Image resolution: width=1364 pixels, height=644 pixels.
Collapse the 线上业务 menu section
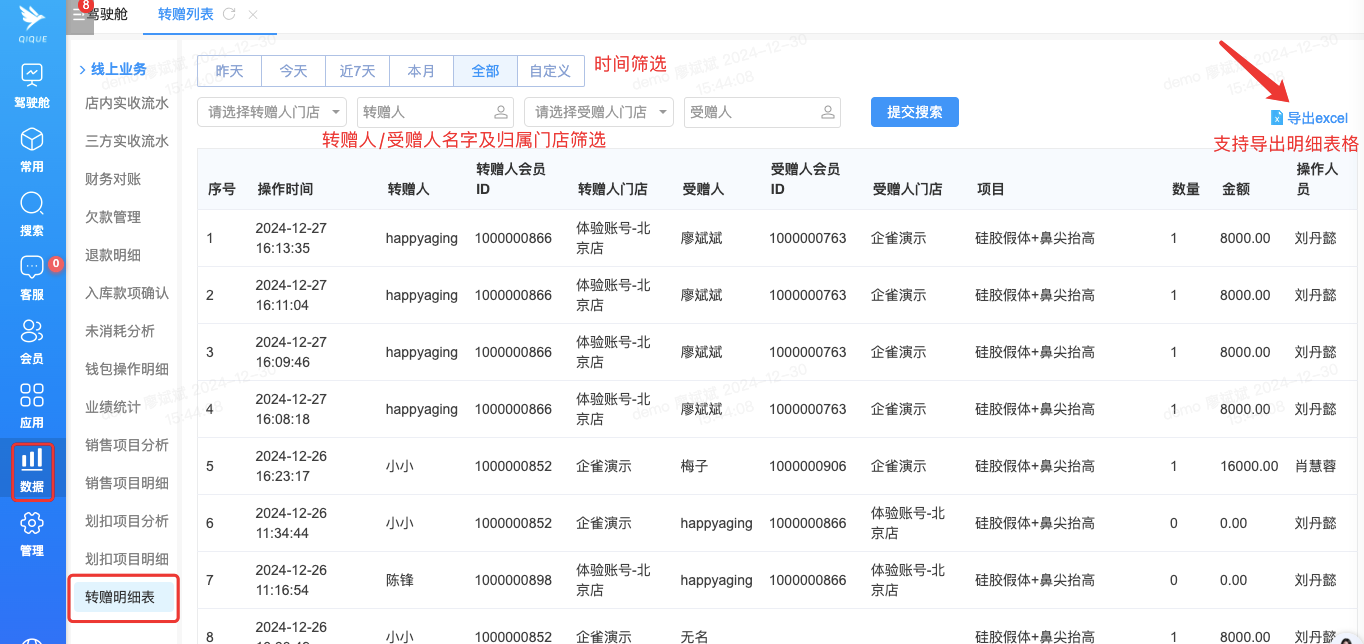click(x=112, y=69)
